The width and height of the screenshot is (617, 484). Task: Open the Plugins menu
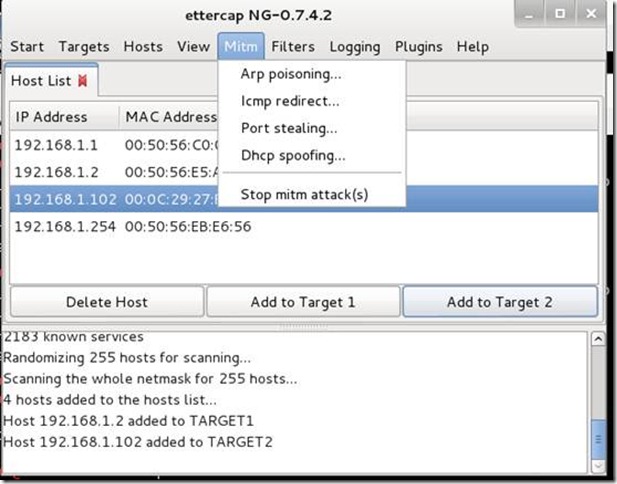pos(418,46)
